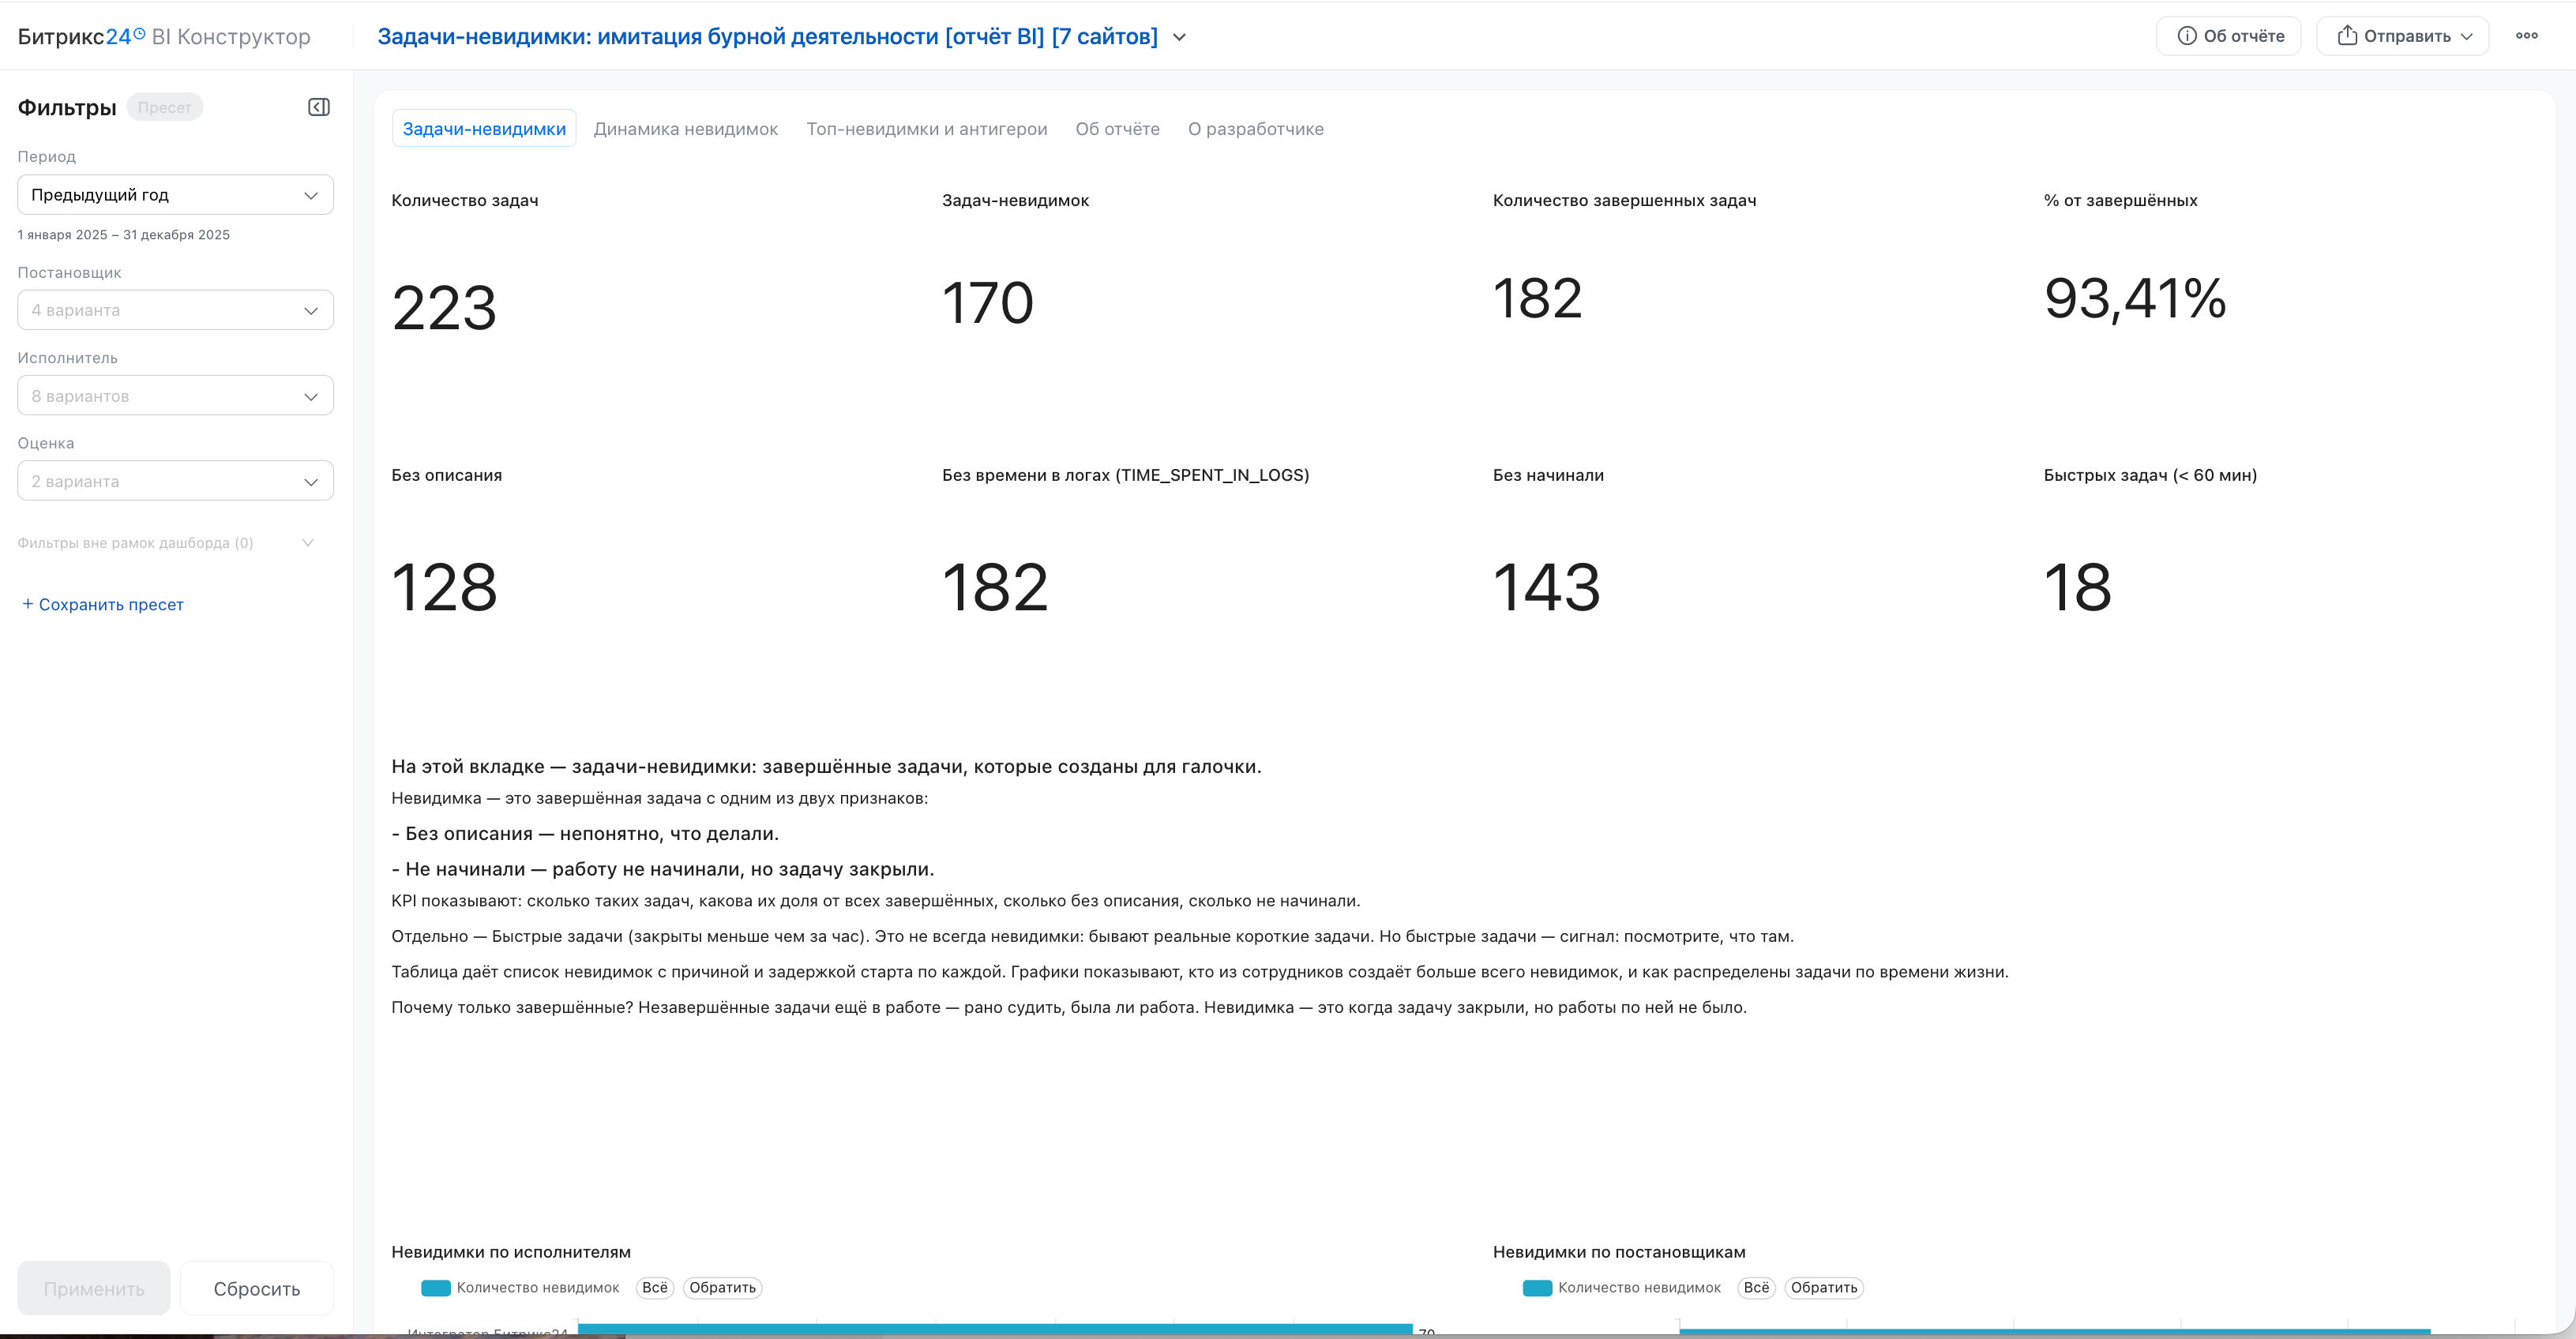Click the Сбросить button
The height and width of the screenshot is (1339, 2576).
click(257, 1288)
